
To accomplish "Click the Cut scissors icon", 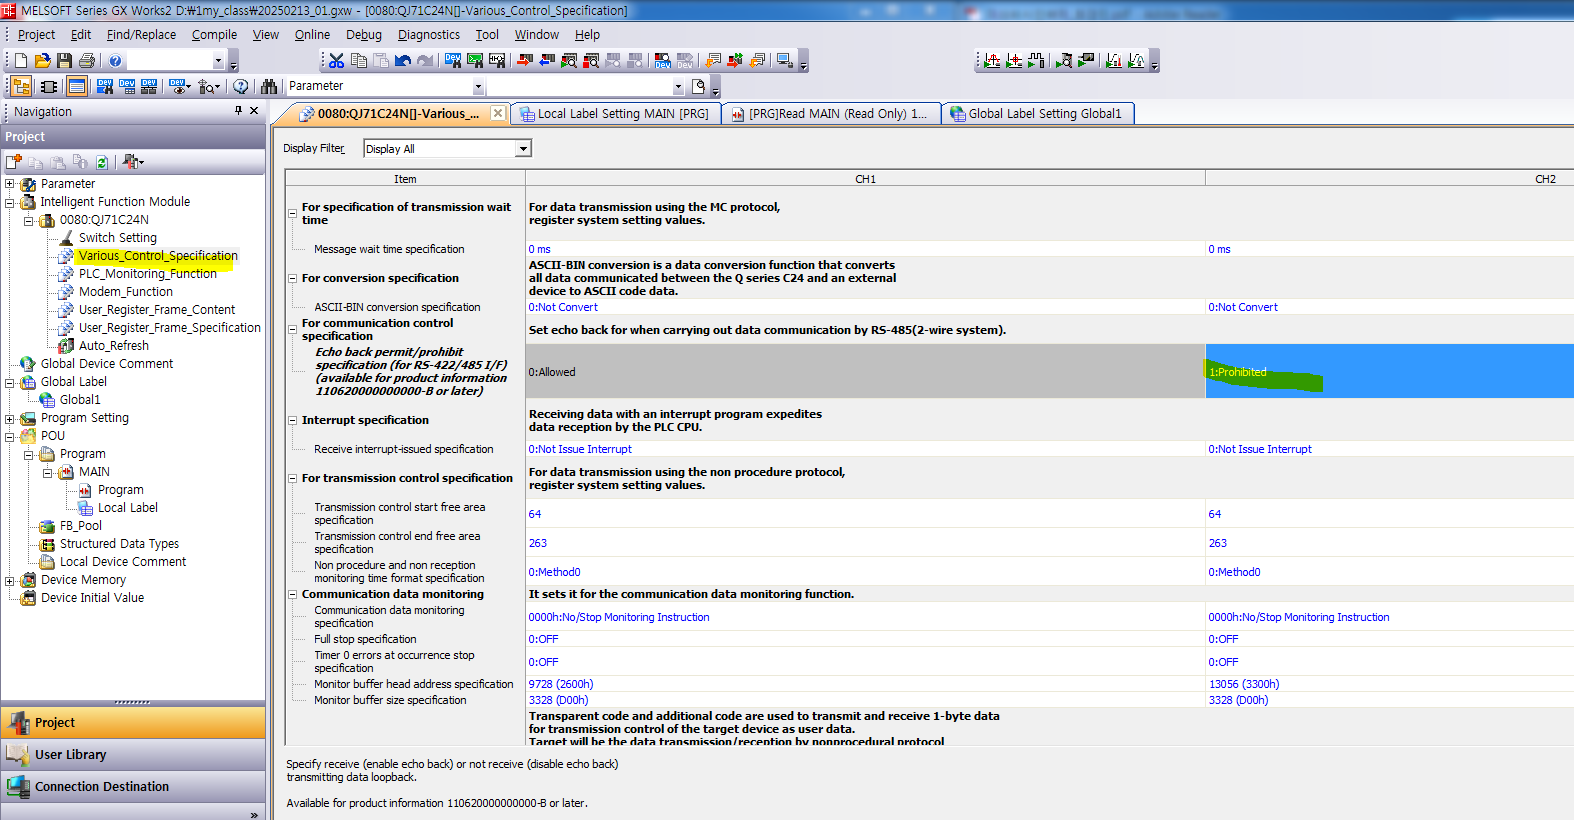I will click(x=337, y=61).
